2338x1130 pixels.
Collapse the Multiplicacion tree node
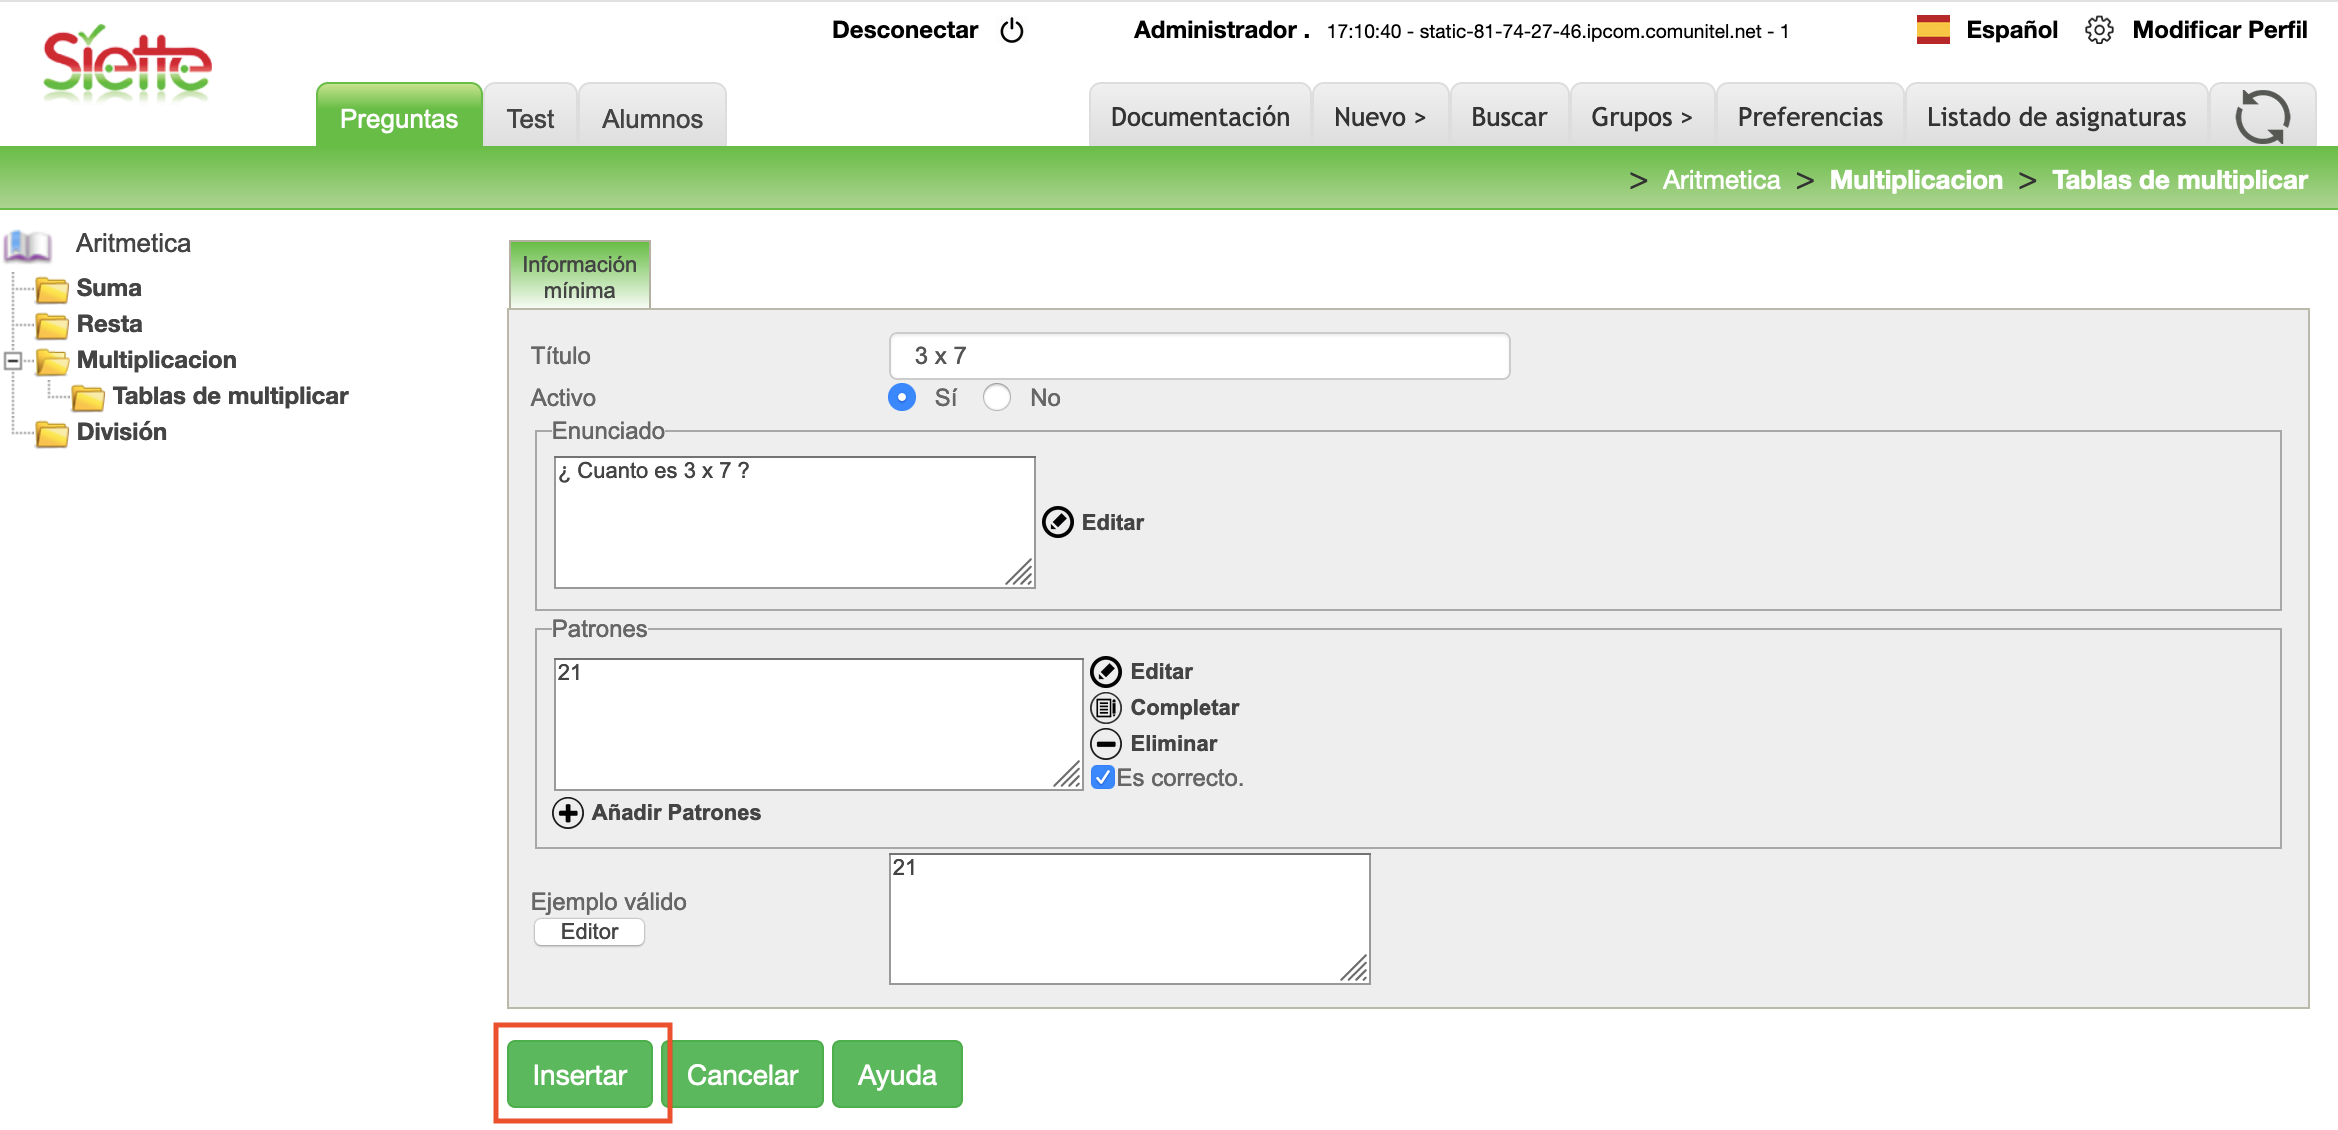coord(13,360)
